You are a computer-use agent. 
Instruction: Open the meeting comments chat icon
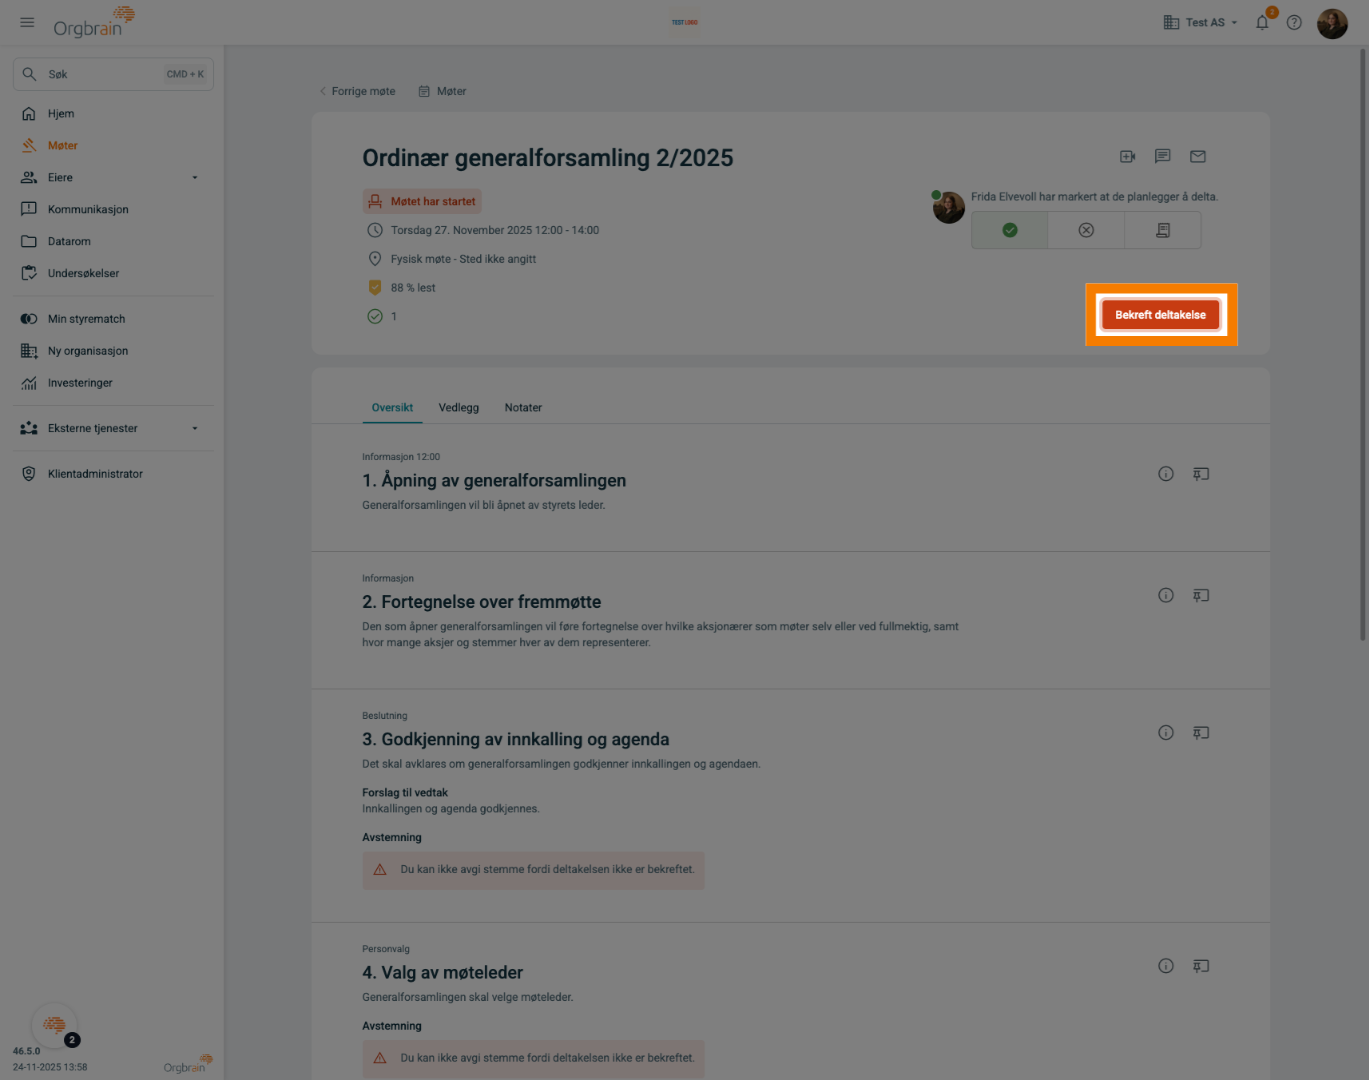(x=1162, y=157)
